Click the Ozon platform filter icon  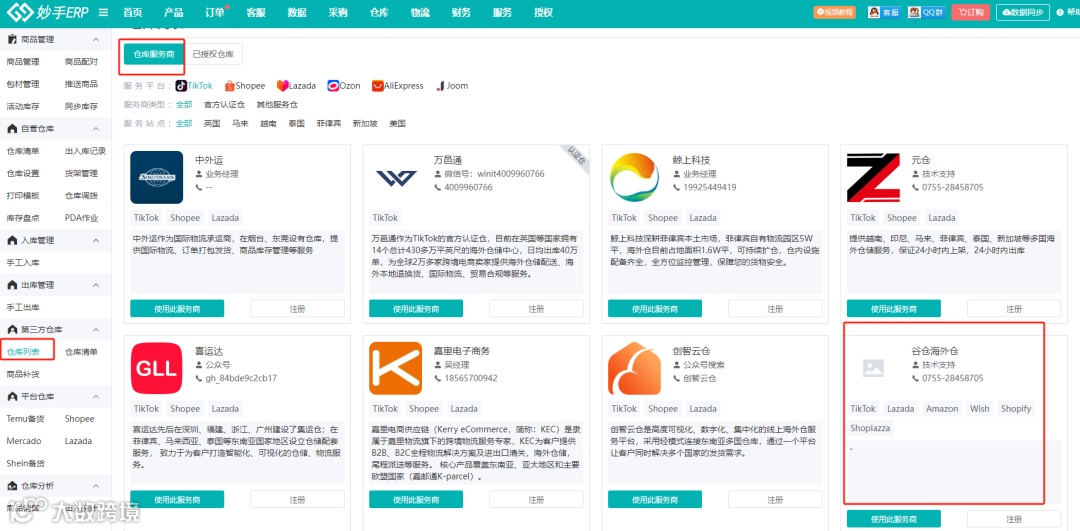click(333, 85)
